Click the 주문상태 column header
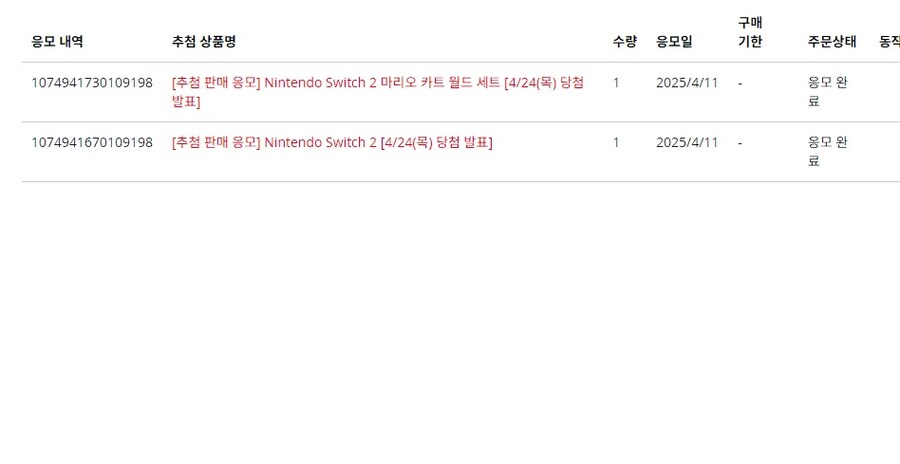This screenshot has height=464, width=900. point(832,42)
